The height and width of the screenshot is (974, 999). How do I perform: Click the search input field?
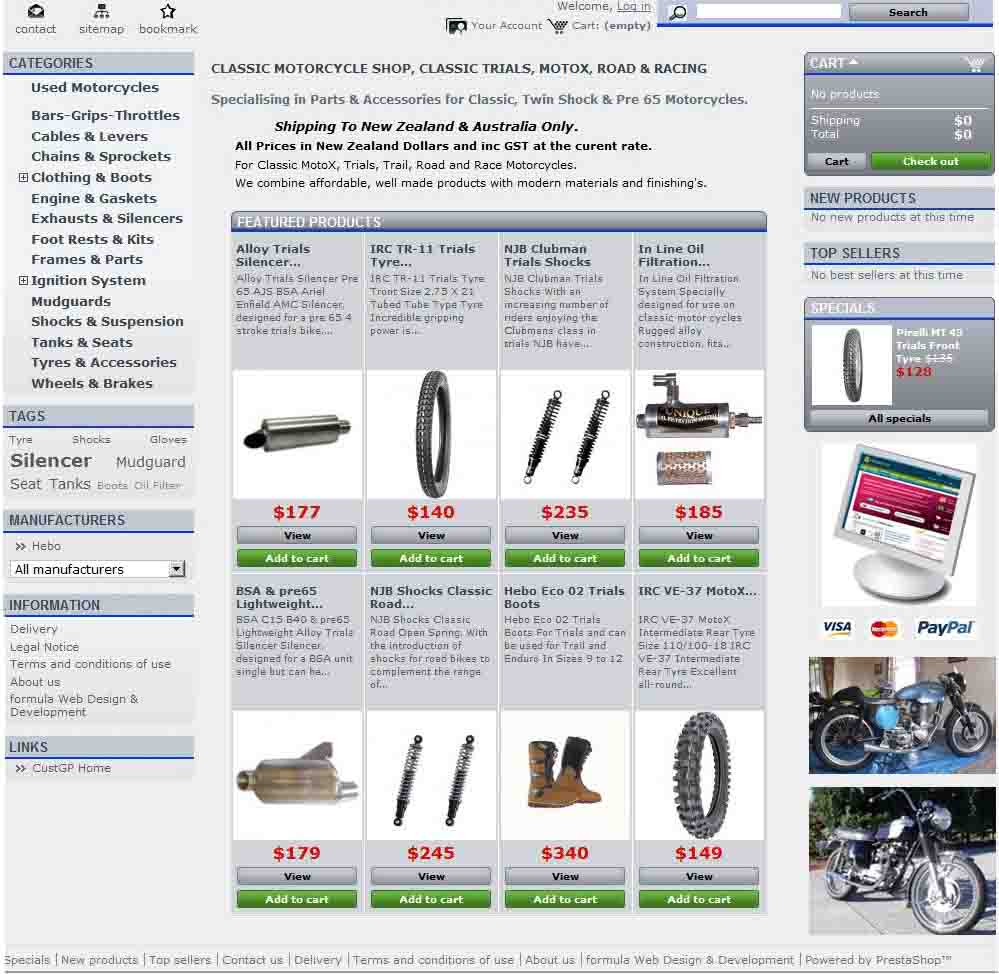coord(768,11)
